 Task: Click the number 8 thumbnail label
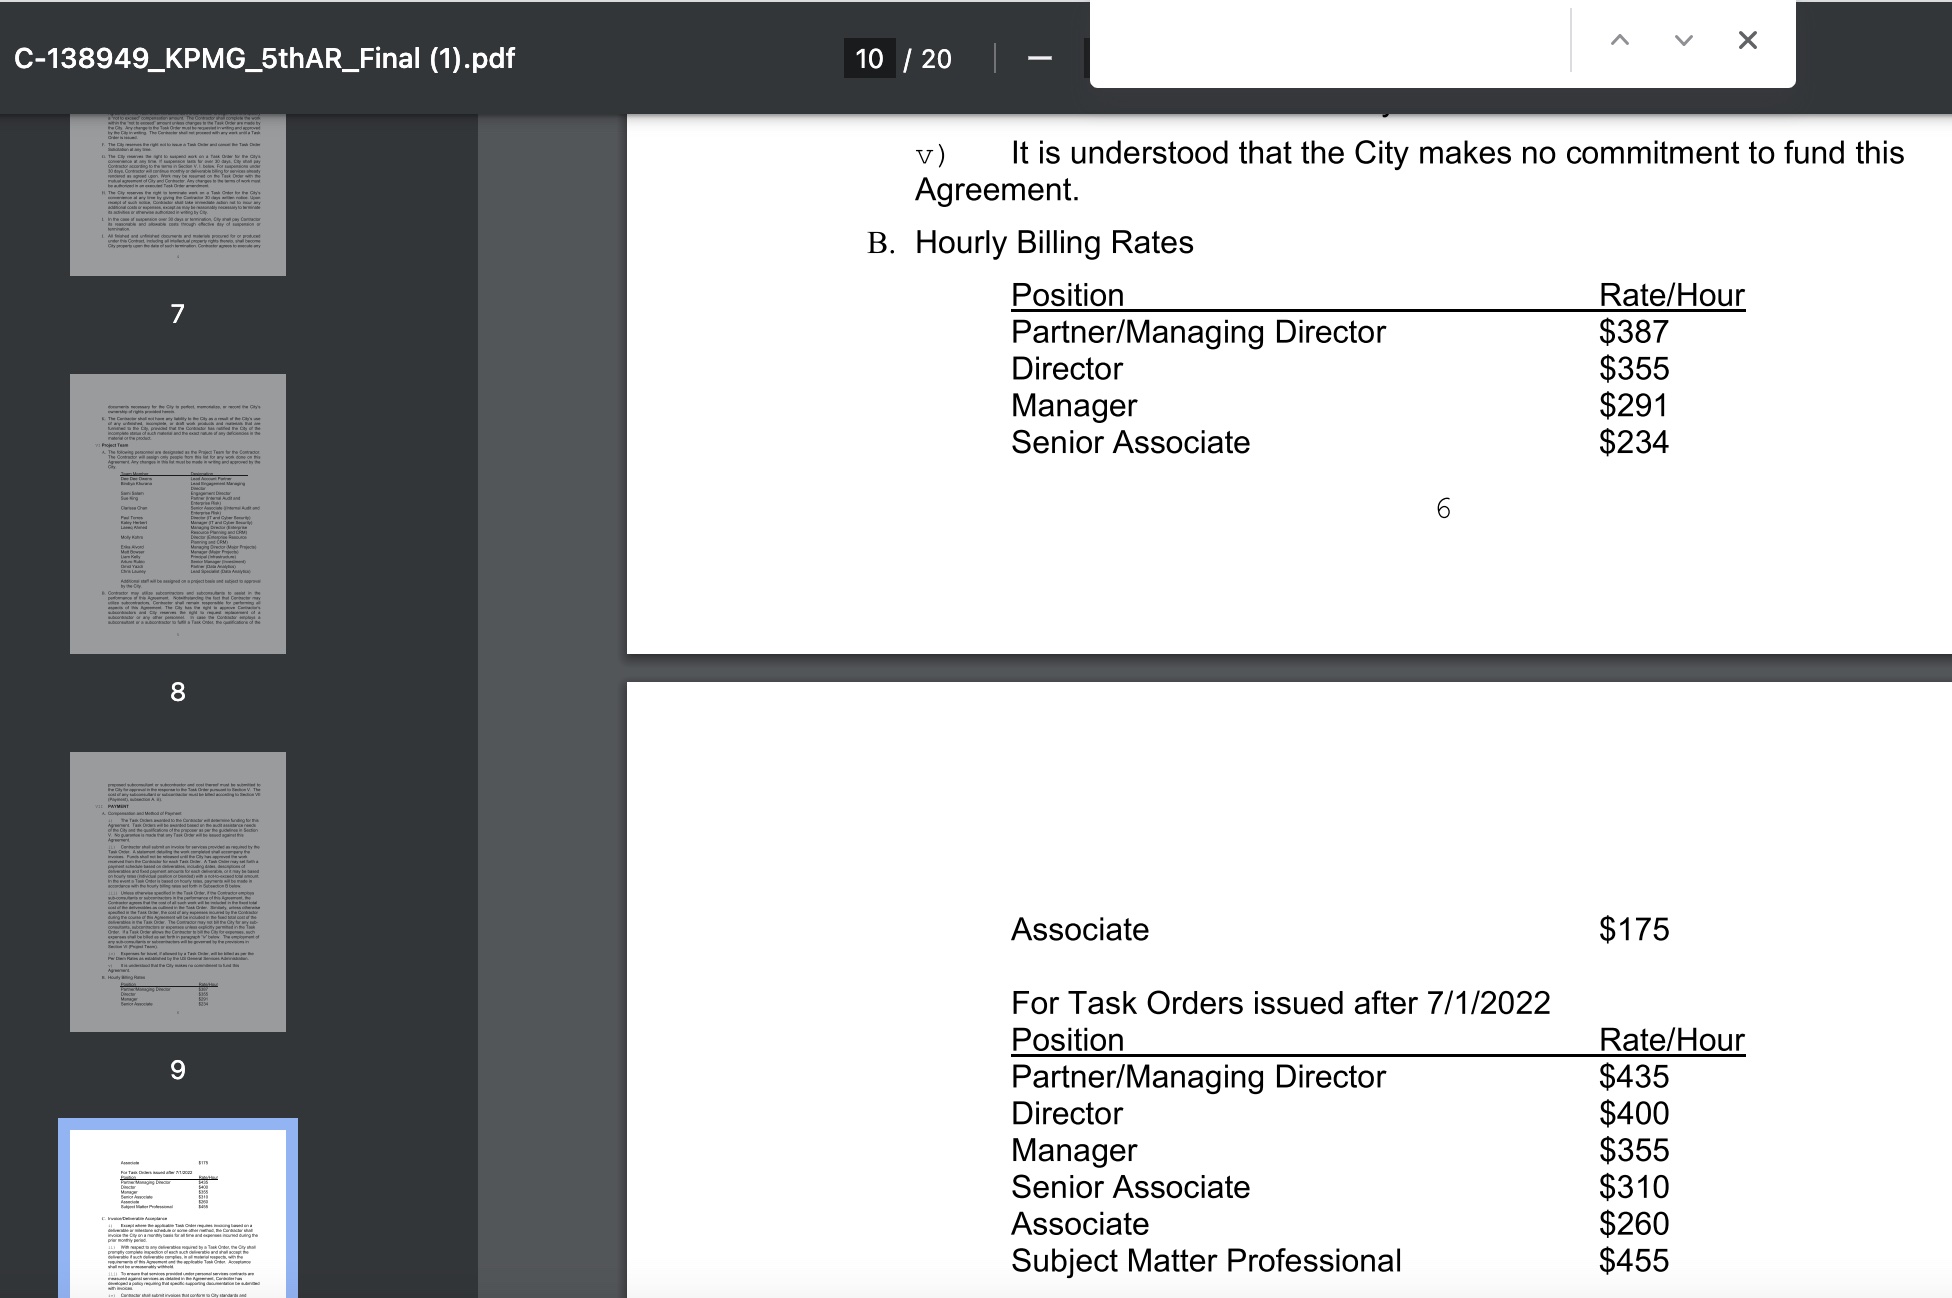[x=178, y=692]
